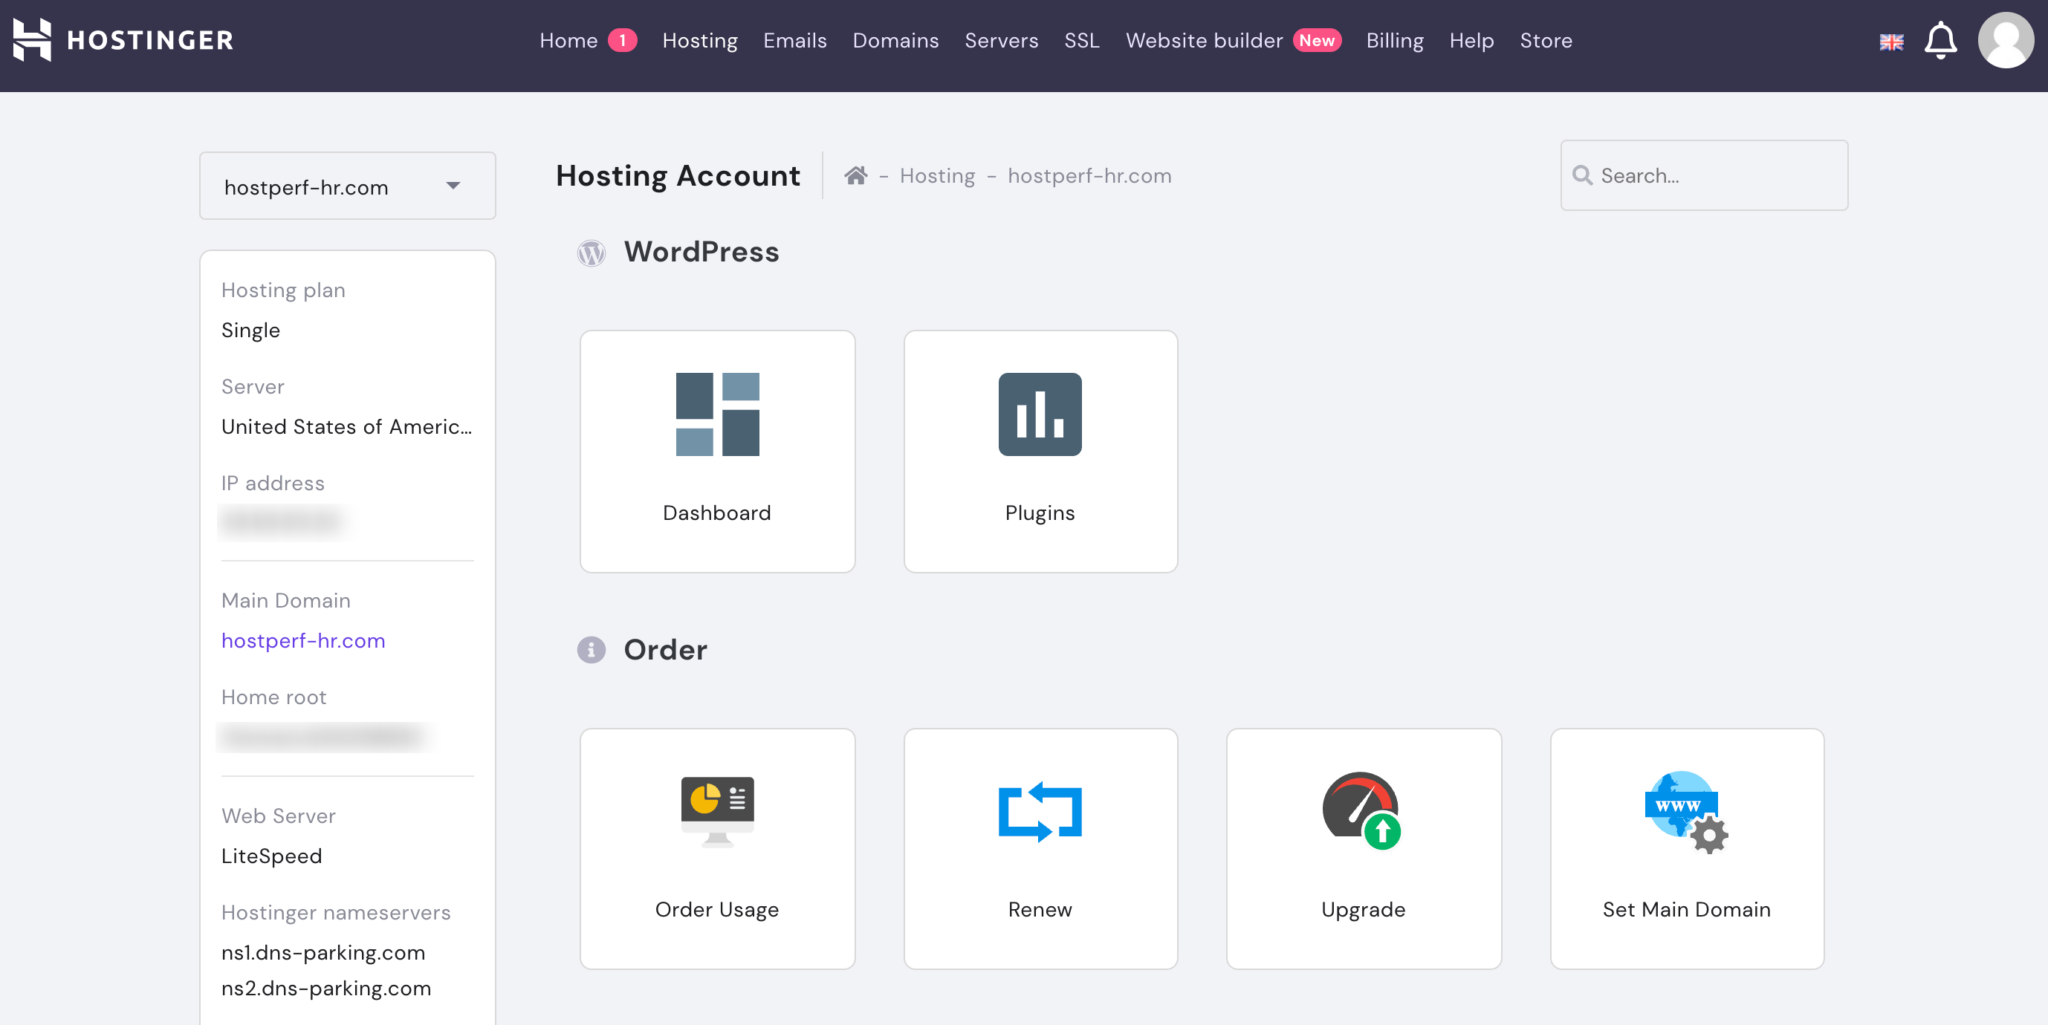Open the notifications bell
Viewport: 2048px width, 1025px height.
coord(1941,40)
